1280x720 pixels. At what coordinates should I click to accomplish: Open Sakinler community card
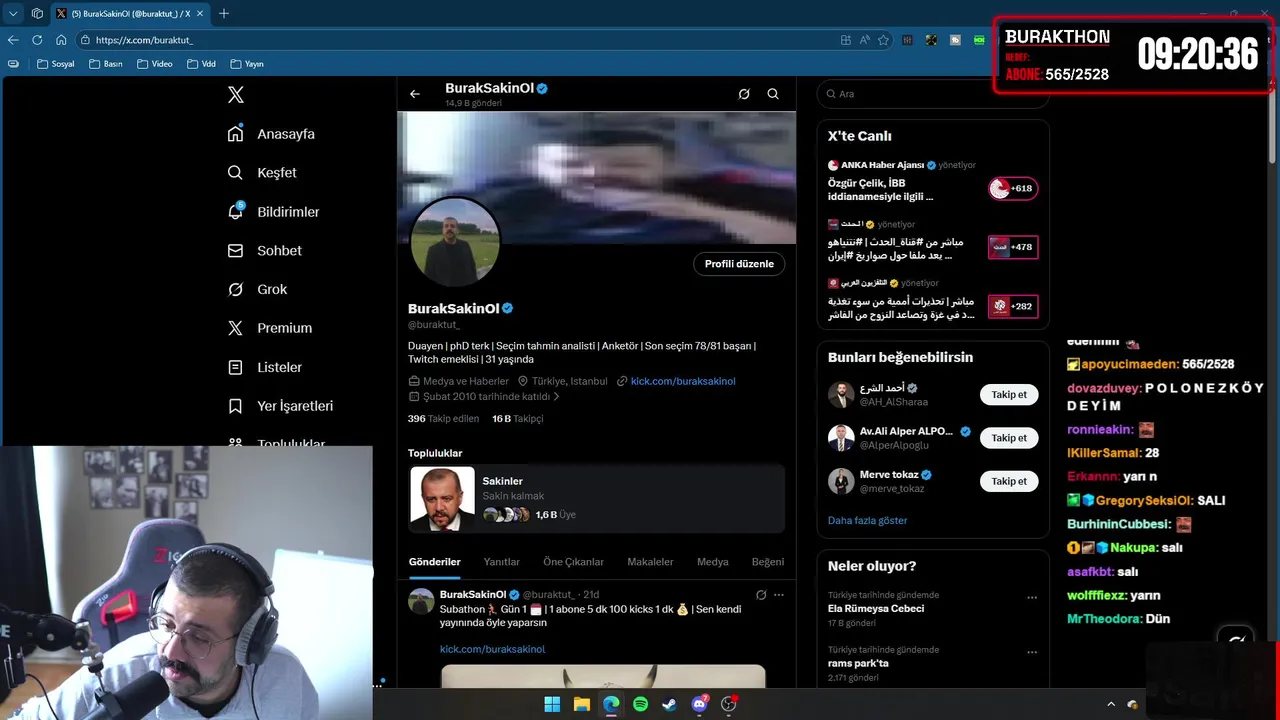tap(597, 498)
